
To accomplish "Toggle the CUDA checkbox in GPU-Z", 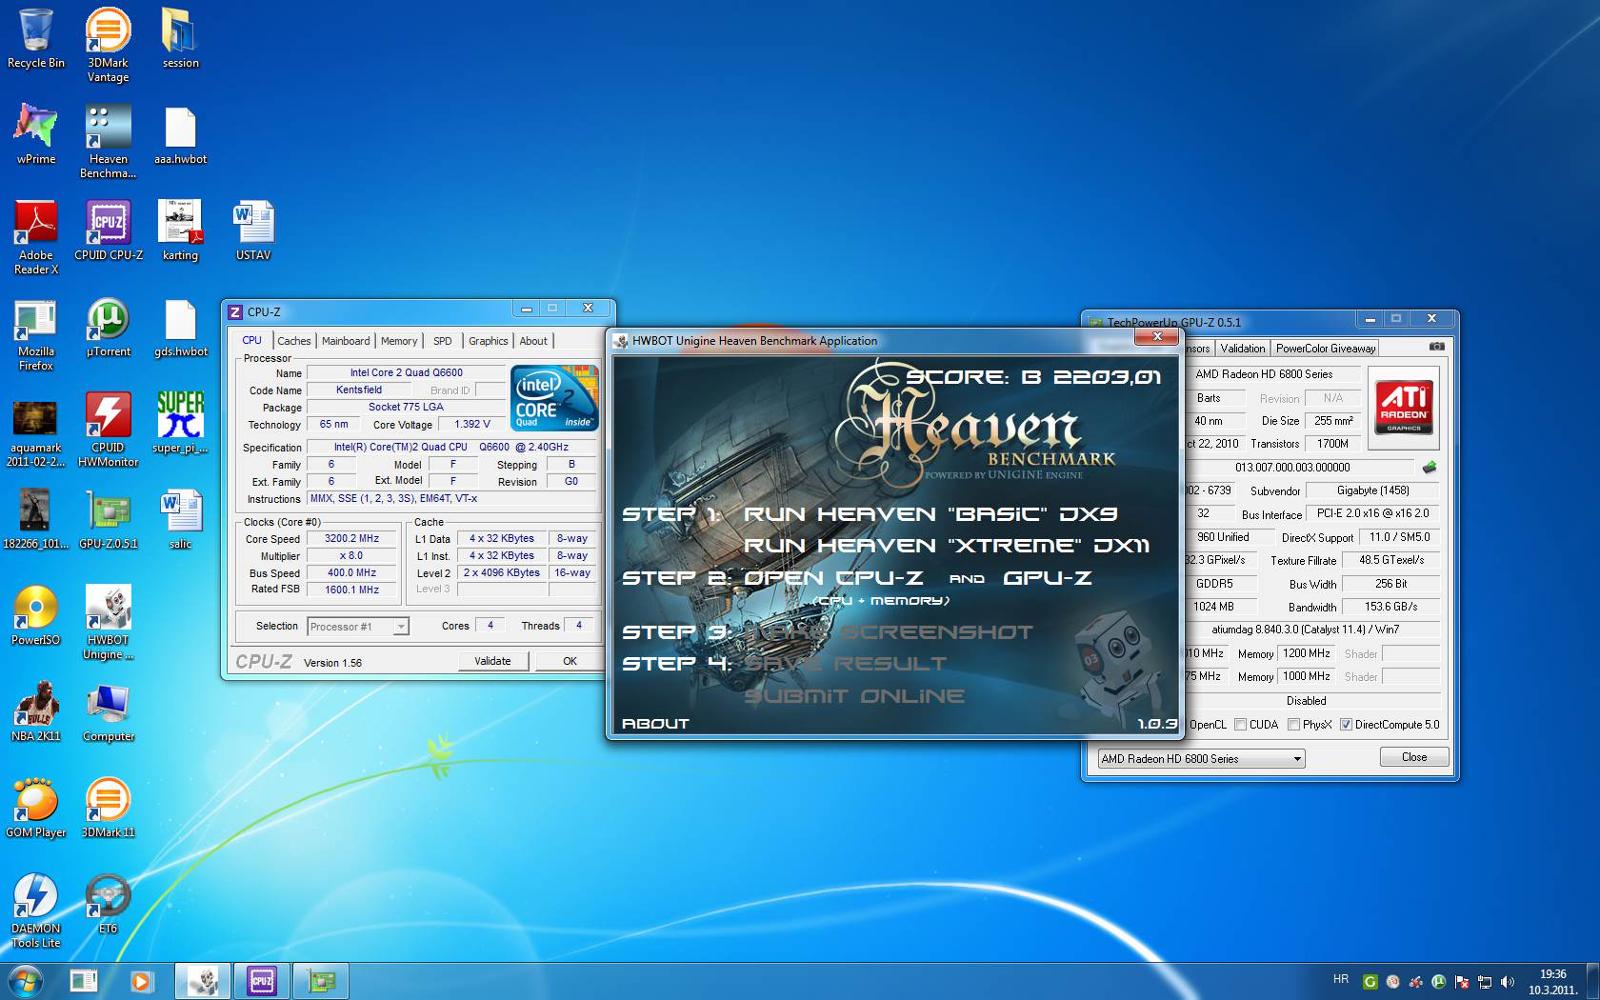I will click(1240, 724).
